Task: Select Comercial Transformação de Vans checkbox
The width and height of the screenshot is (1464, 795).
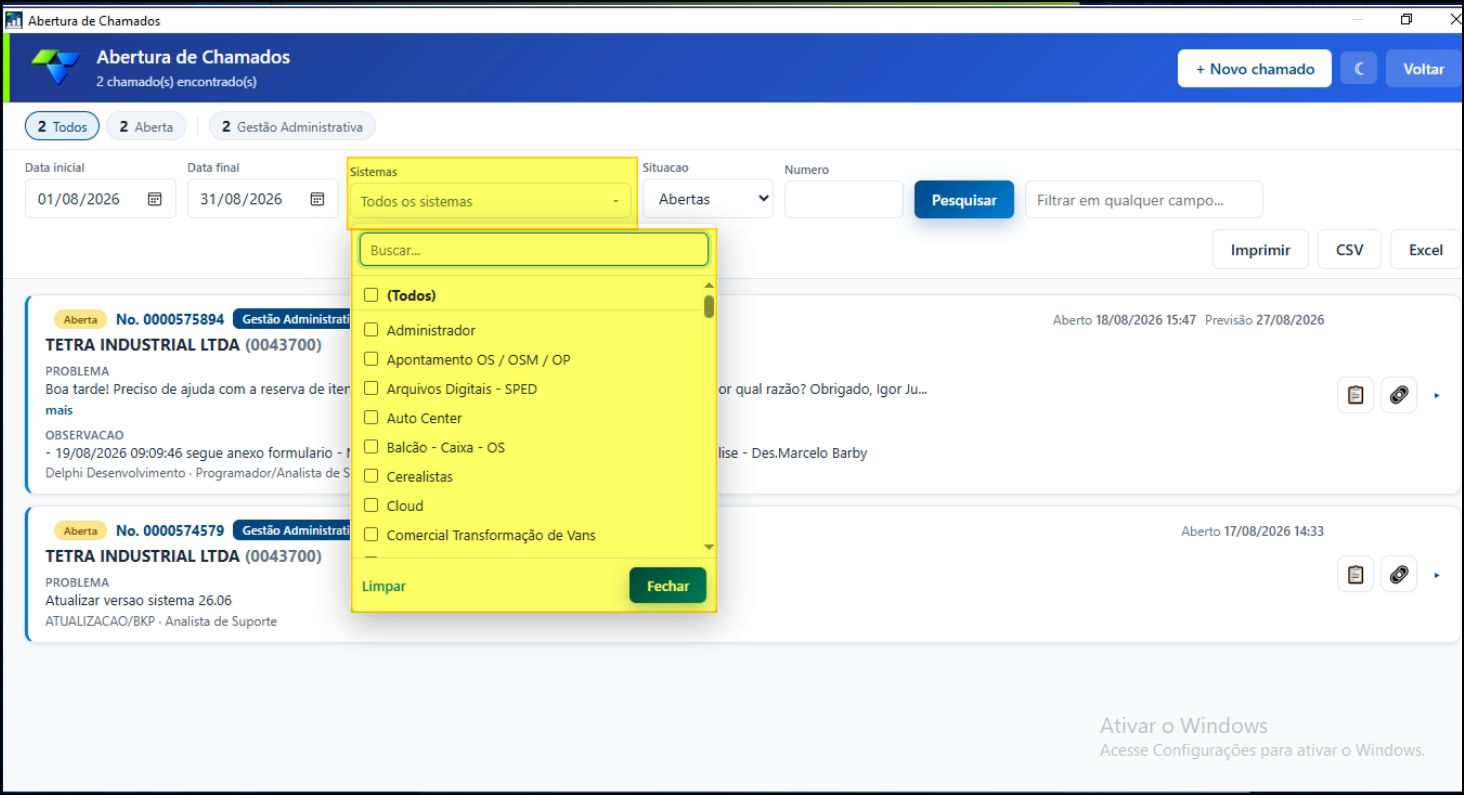Action: click(x=371, y=535)
